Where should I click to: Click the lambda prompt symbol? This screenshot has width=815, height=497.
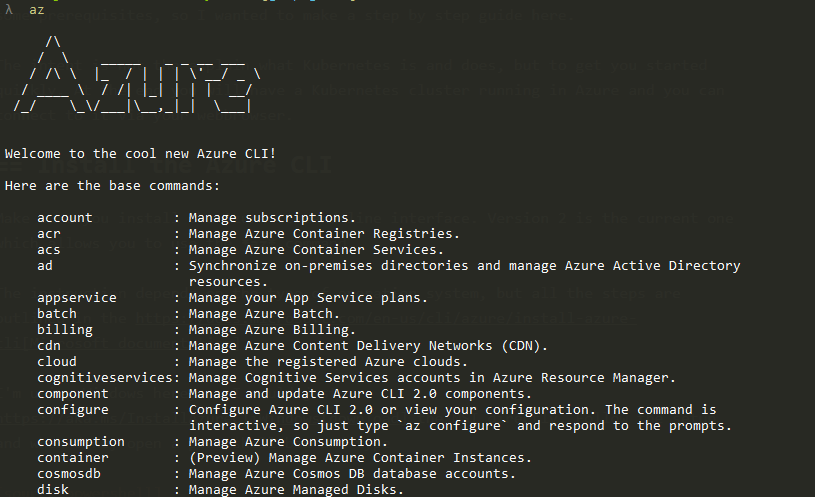[x=9, y=9]
